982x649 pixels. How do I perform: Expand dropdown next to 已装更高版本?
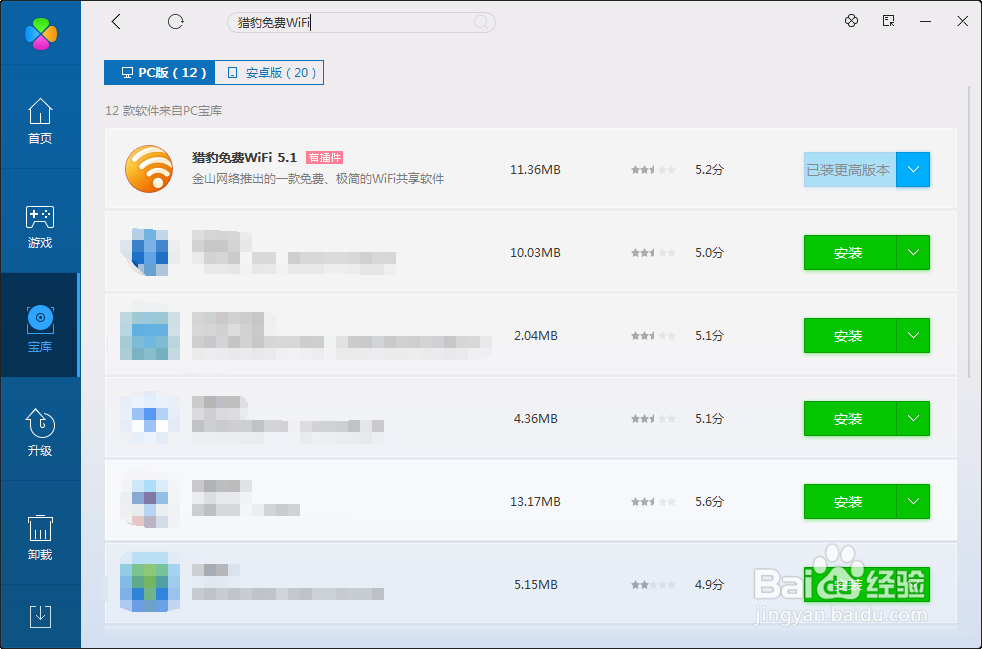click(913, 169)
